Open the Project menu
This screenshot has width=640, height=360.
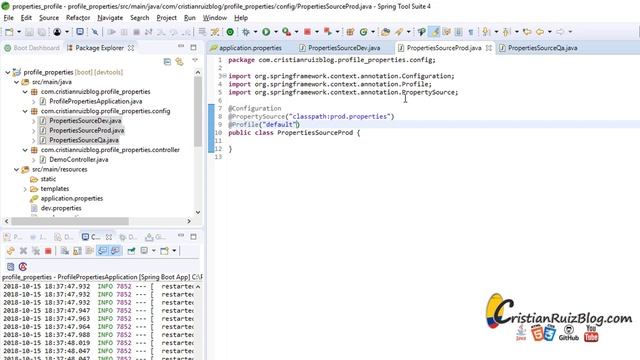pyautogui.click(x=166, y=18)
